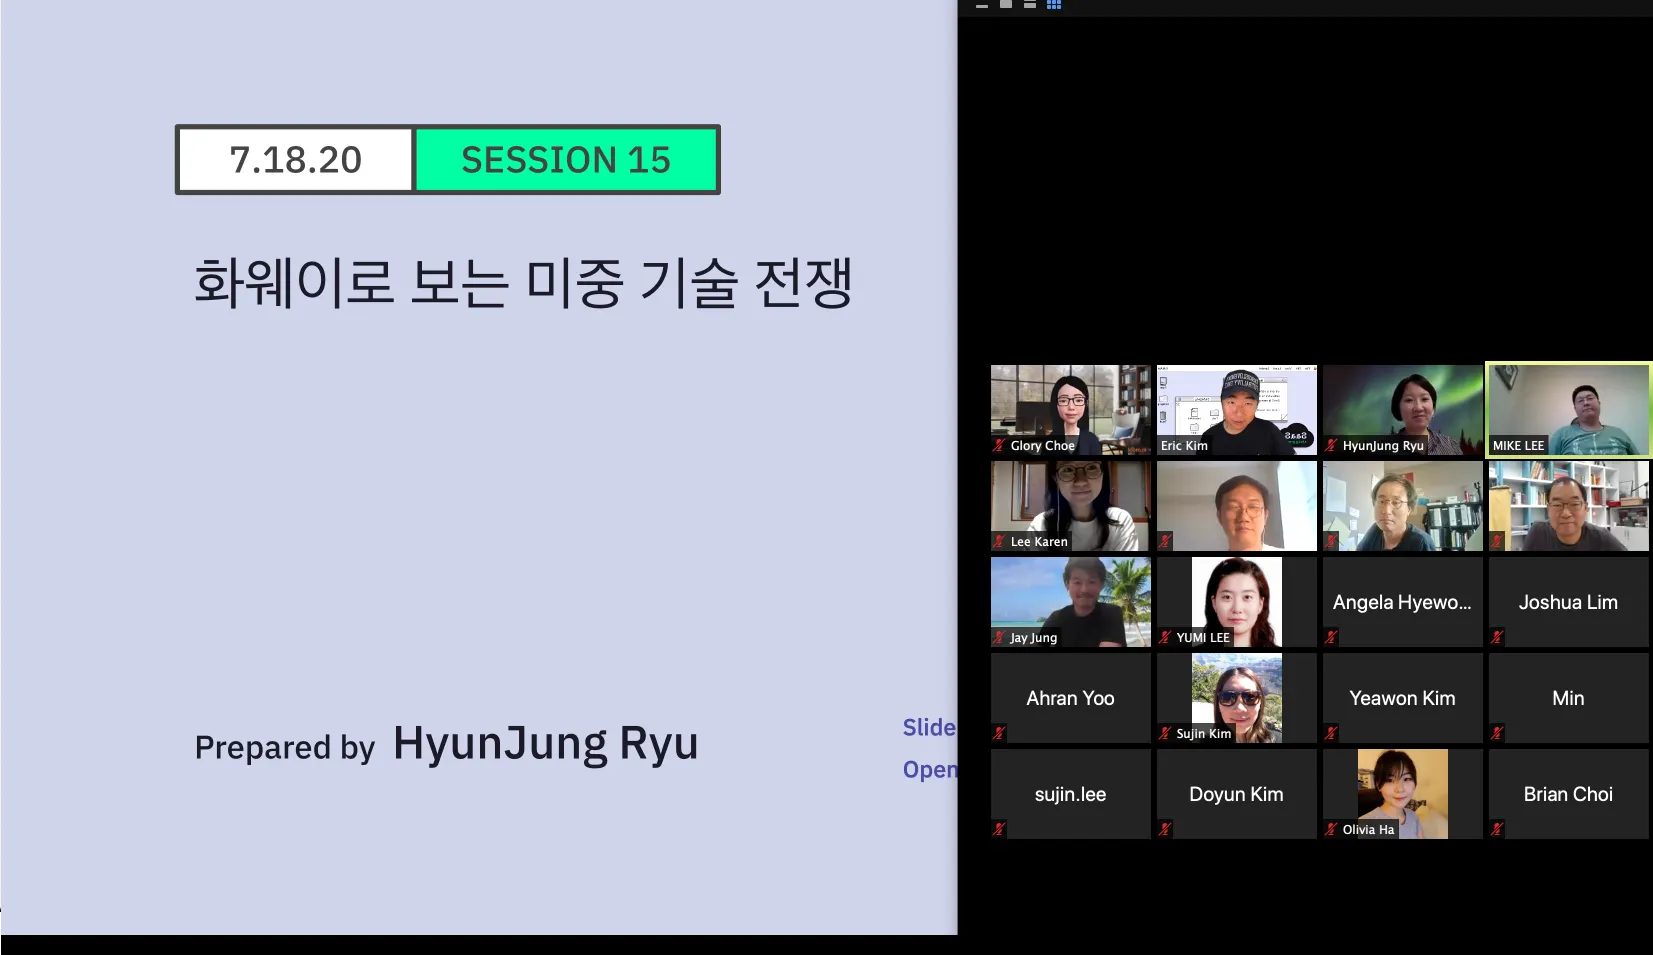
Task: Select Eric Kim's video tile
Action: tap(1237, 410)
